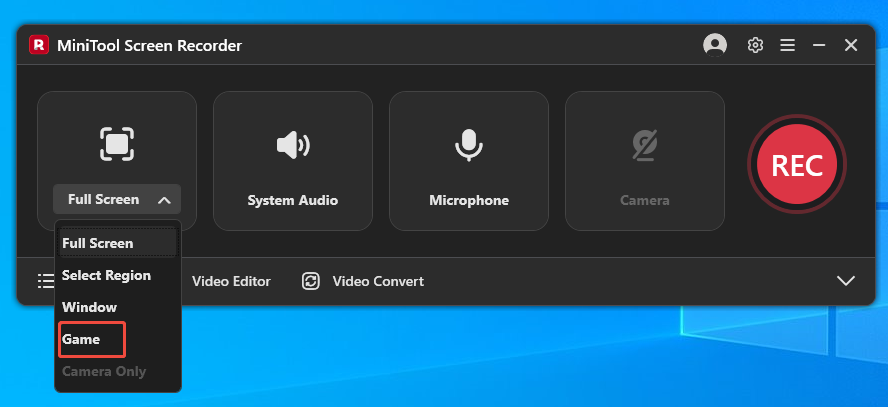Enable the disabled Camera icon
The image size is (888, 407).
point(644,145)
